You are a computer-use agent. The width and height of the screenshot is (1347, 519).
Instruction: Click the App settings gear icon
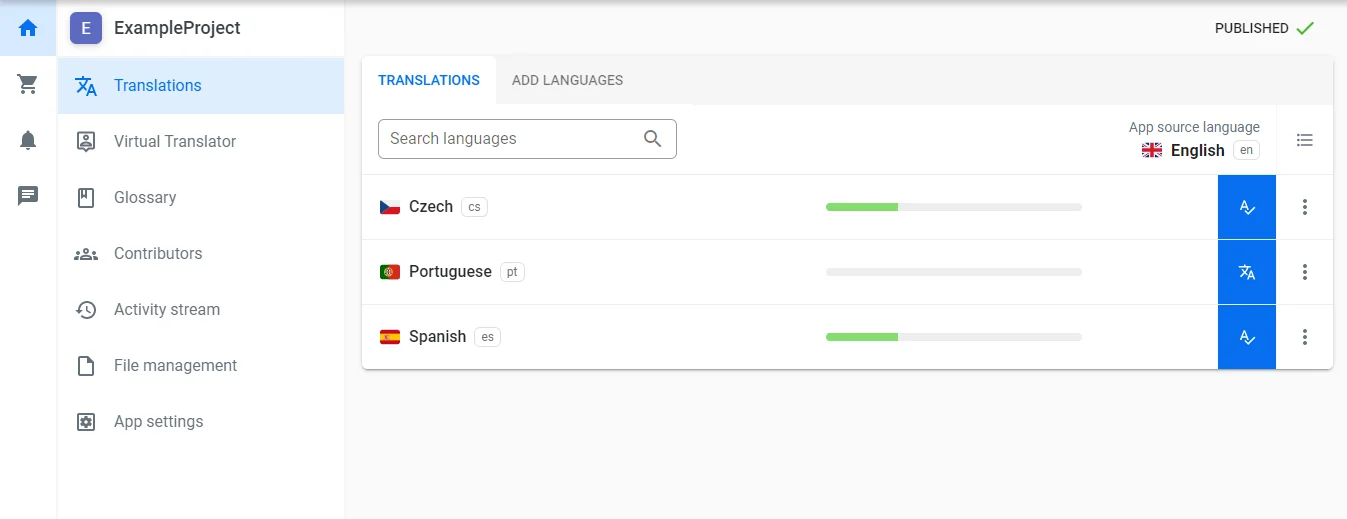coord(86,422)
